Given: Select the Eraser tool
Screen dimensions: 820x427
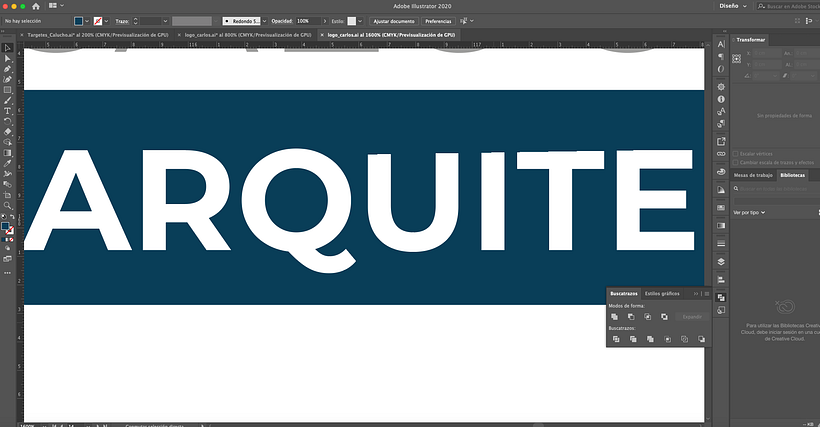Looking at the screenshot, I should coord(7,132).
